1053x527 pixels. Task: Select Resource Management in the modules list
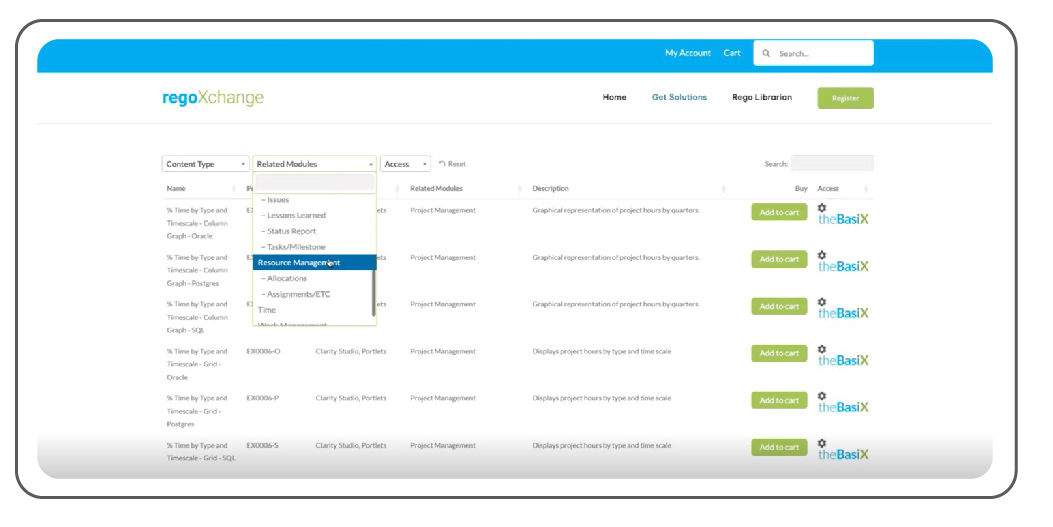(314, 262)
